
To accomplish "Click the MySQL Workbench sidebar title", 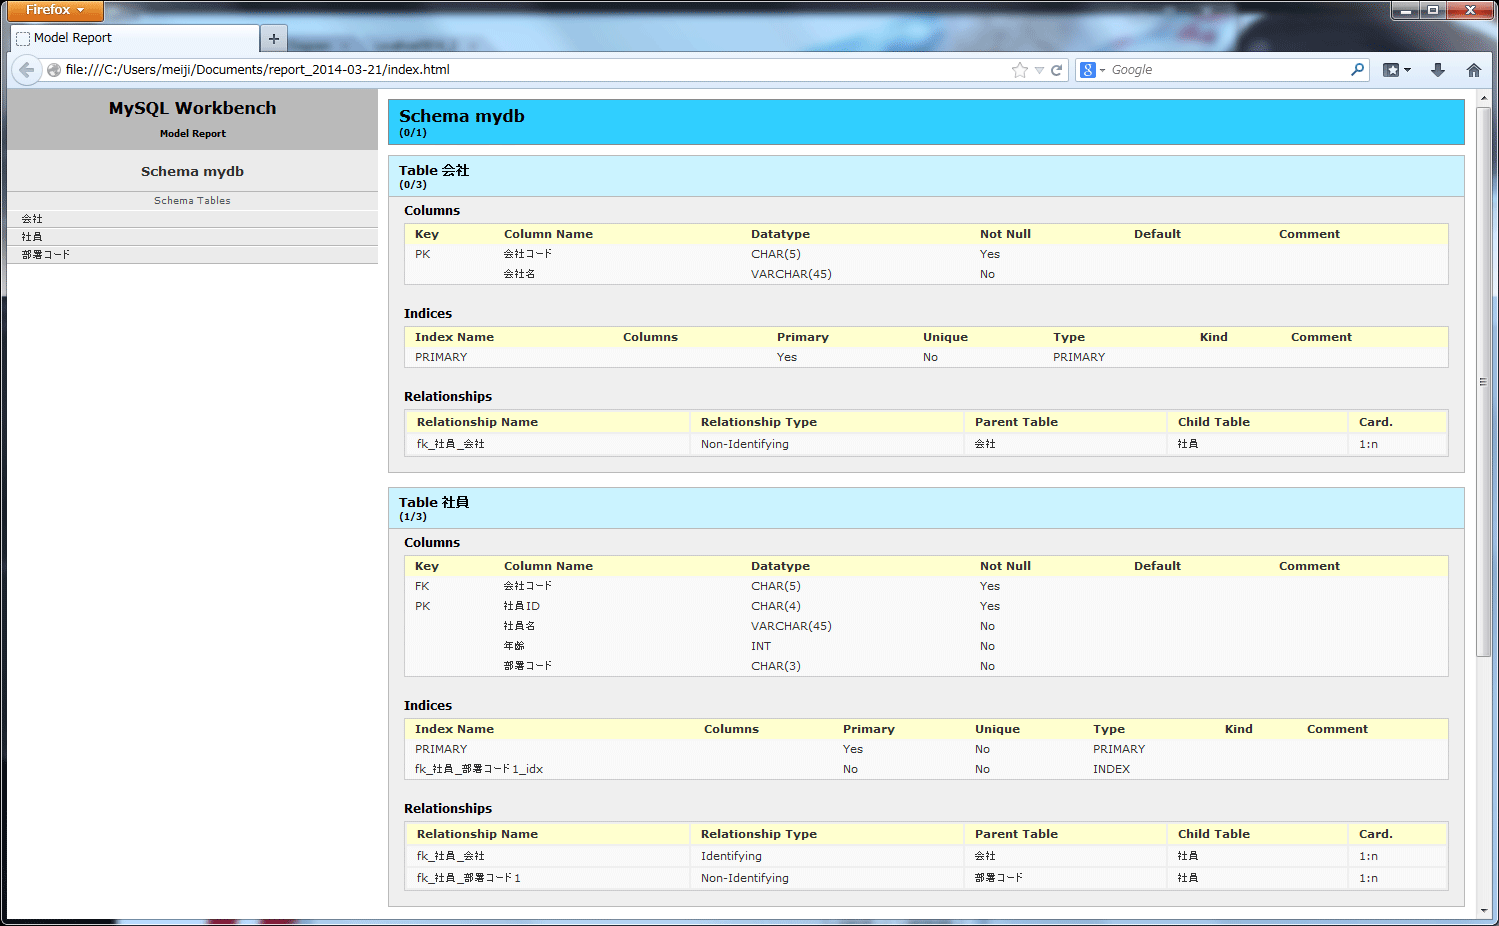I will coord(192,108).
